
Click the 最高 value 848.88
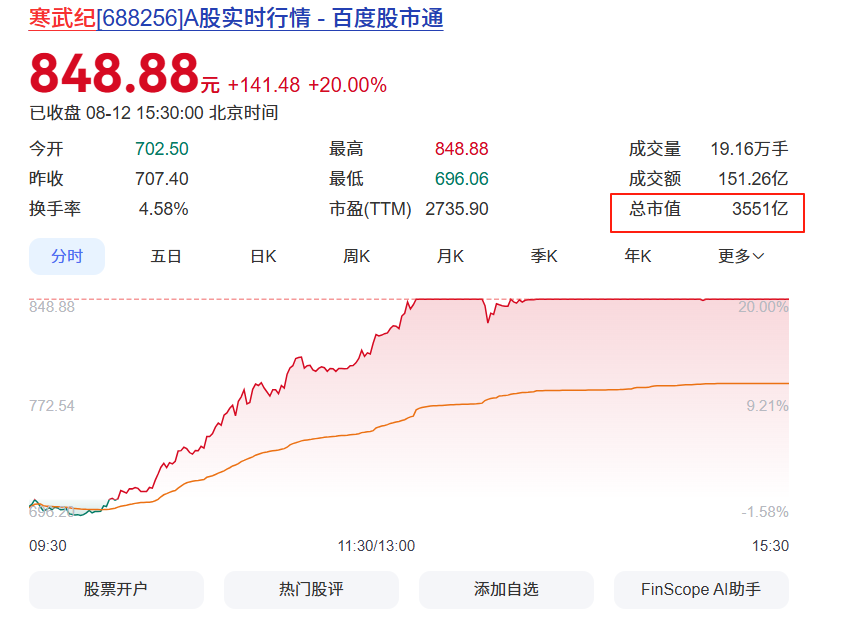pyautogui.click(x=461, y=149)
